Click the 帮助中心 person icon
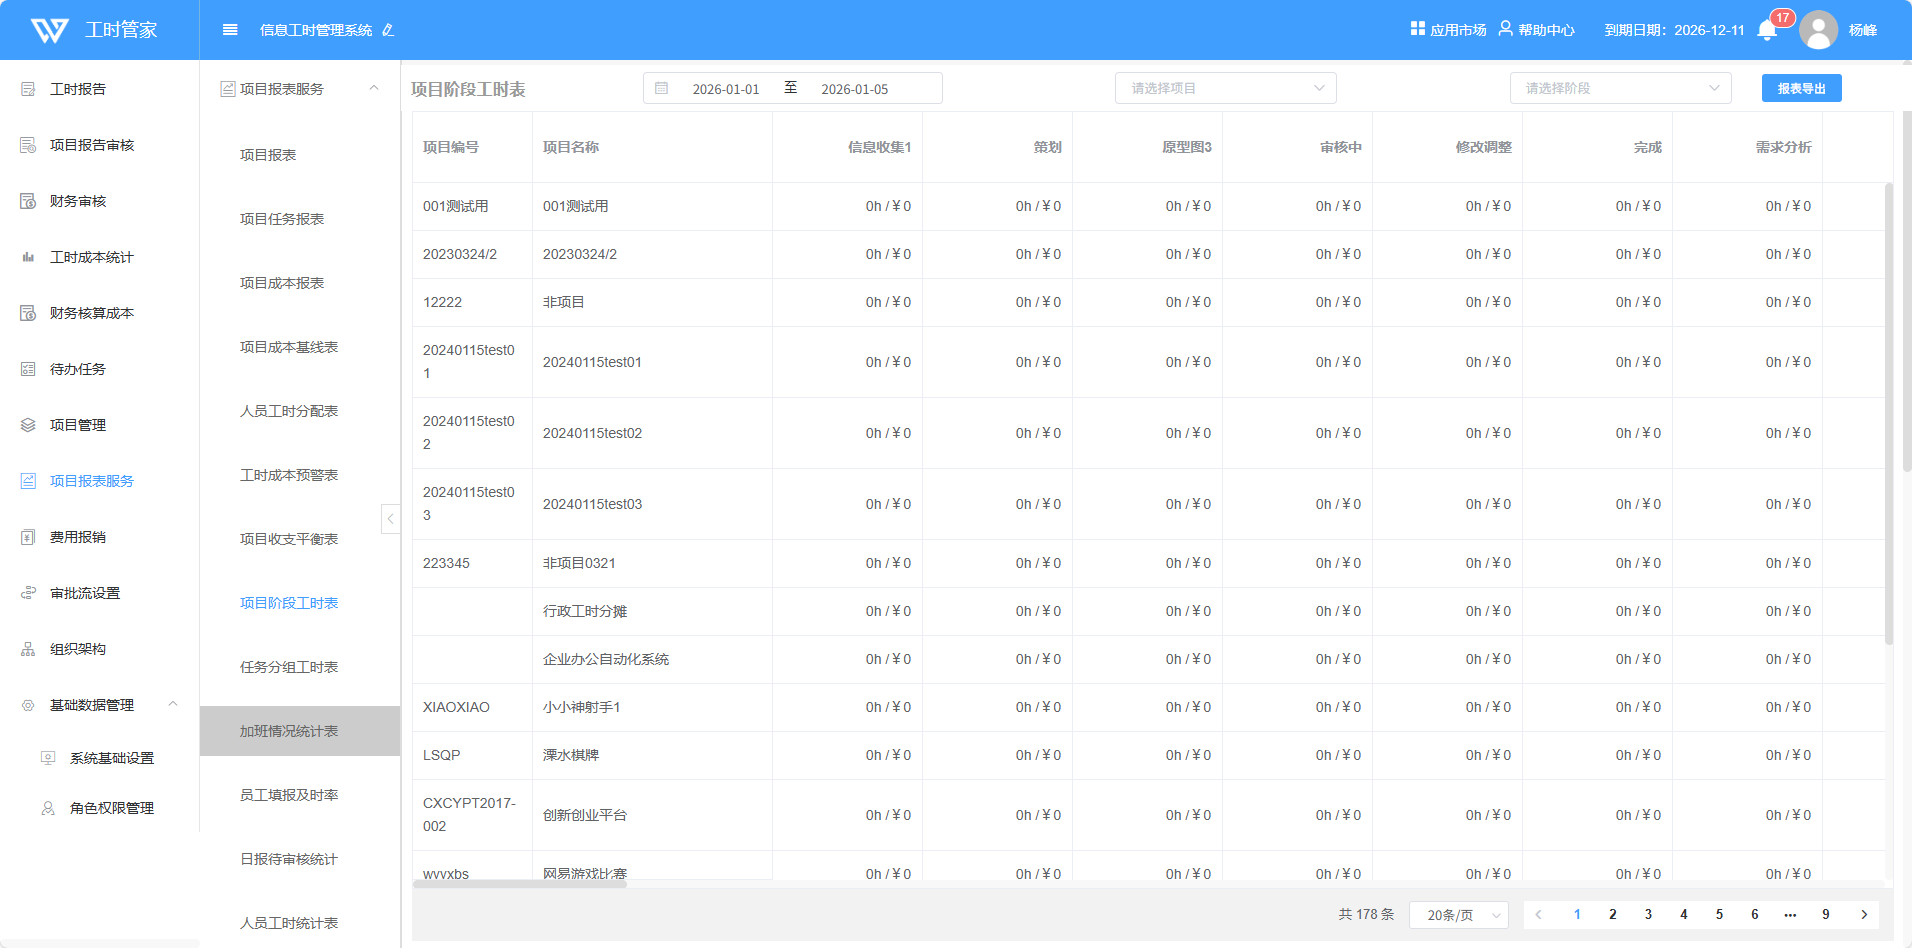The width and height of the screenshot is (1912, 948). tap(1505, 29)
